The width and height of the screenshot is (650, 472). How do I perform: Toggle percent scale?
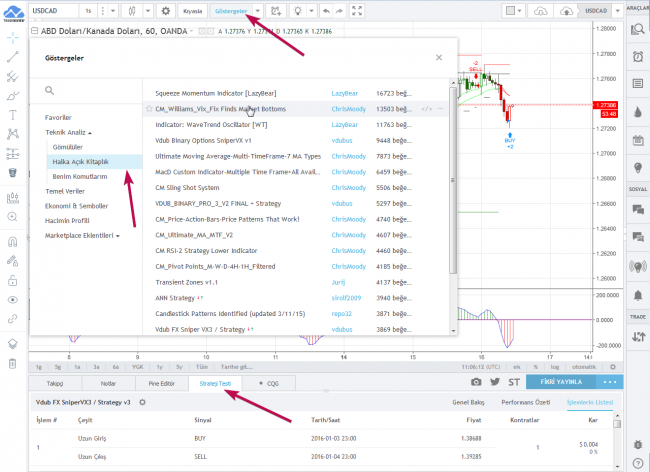(x=536, y=367)
